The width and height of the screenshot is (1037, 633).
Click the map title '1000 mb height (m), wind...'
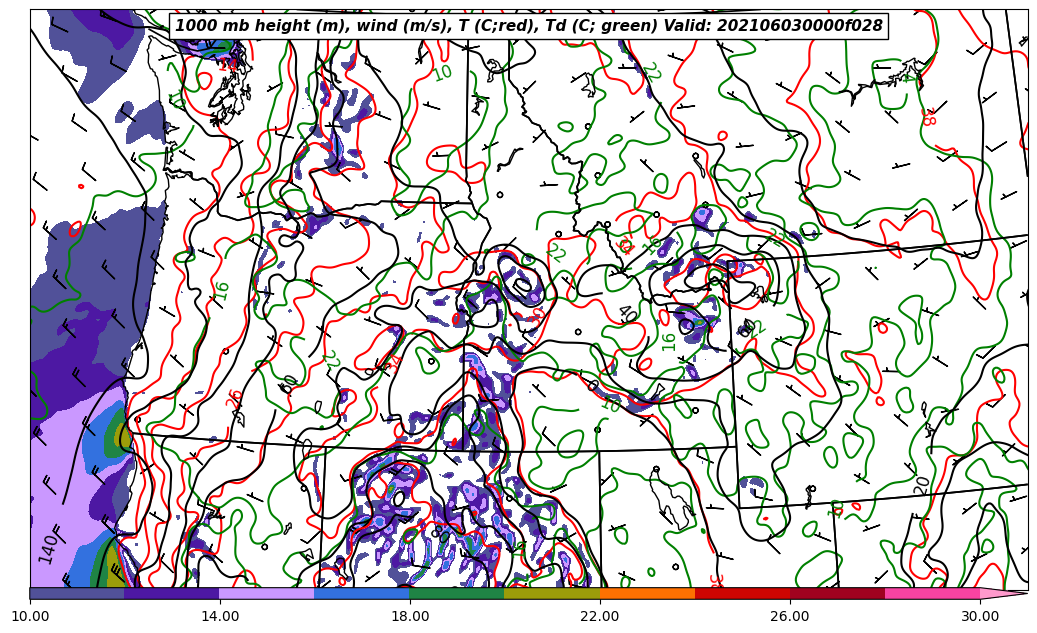(528, 25)
